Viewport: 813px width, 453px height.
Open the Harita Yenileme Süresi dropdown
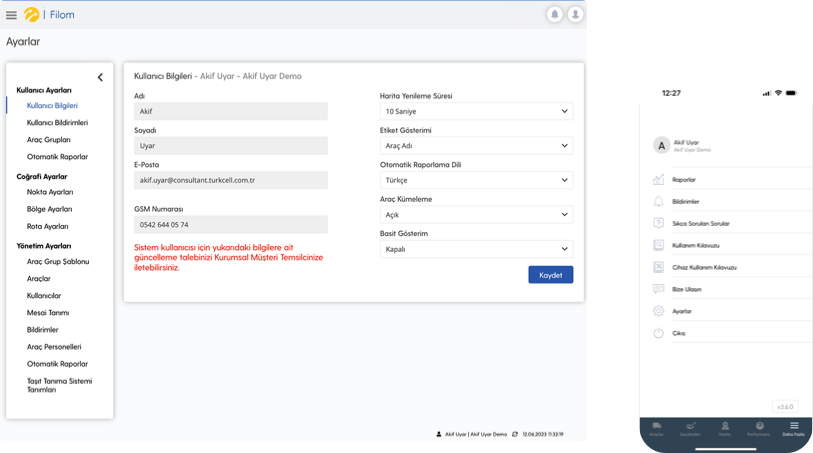(x=476, y=111)
